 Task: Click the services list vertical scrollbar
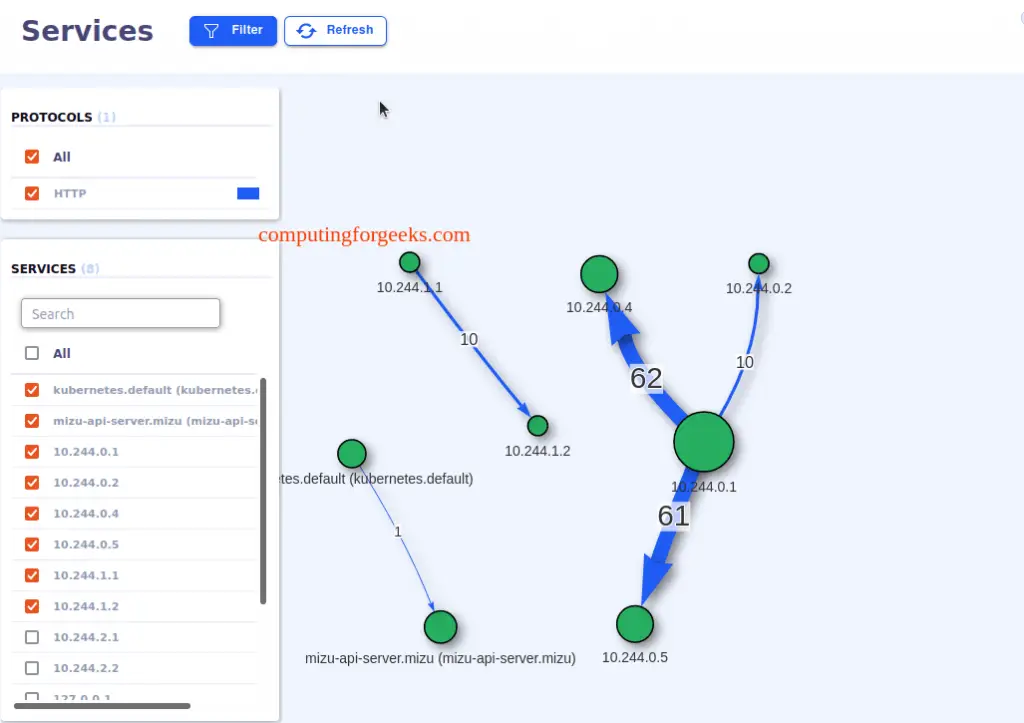[x=263, y=491]
